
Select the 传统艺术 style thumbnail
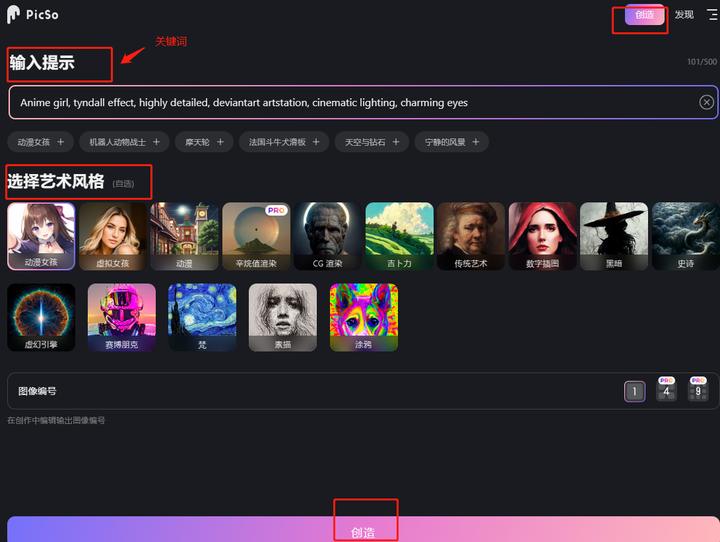point(471,236)
